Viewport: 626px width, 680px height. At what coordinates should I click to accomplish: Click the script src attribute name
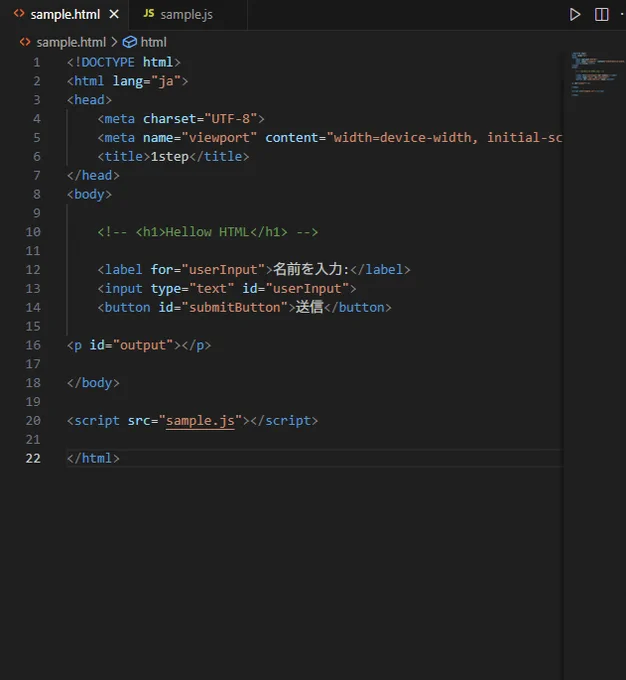(x=139, y=421)
